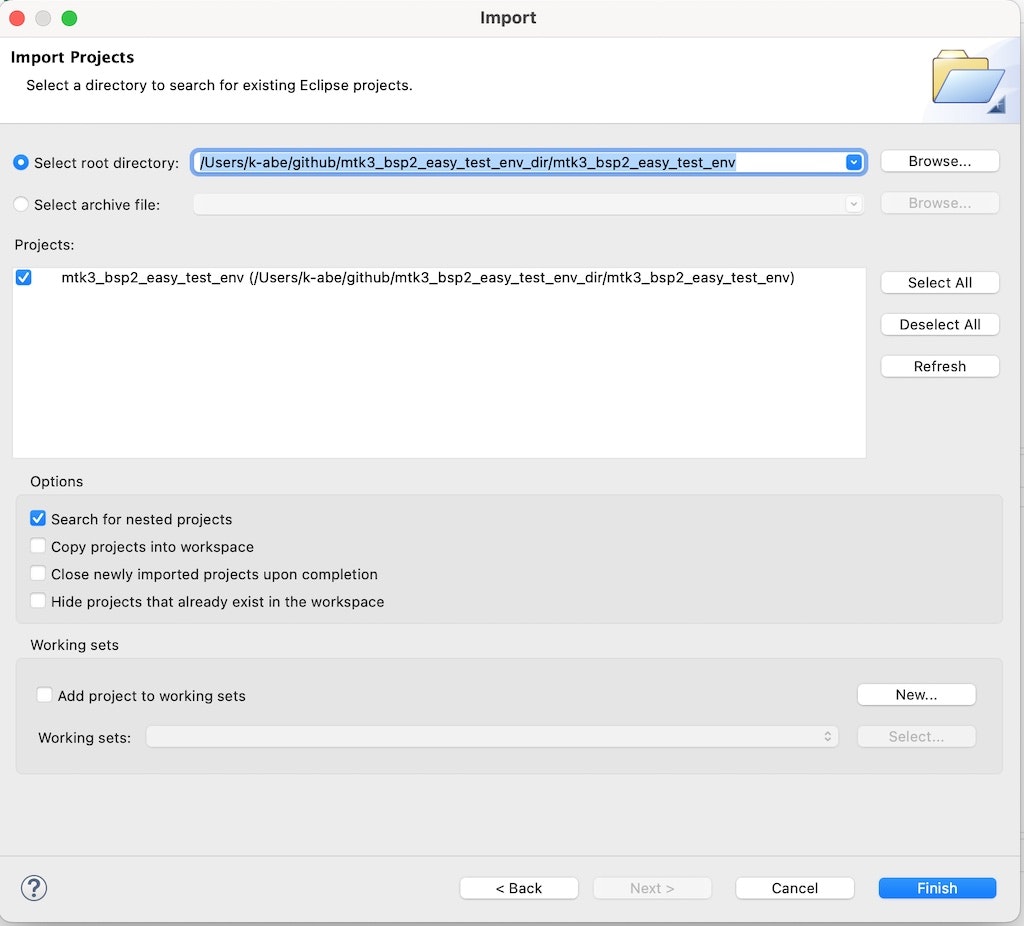Image resolution: width=1024 pixels, height=926 pixels.
Task: Enable add project to working sets
Action: coord(44,694)
